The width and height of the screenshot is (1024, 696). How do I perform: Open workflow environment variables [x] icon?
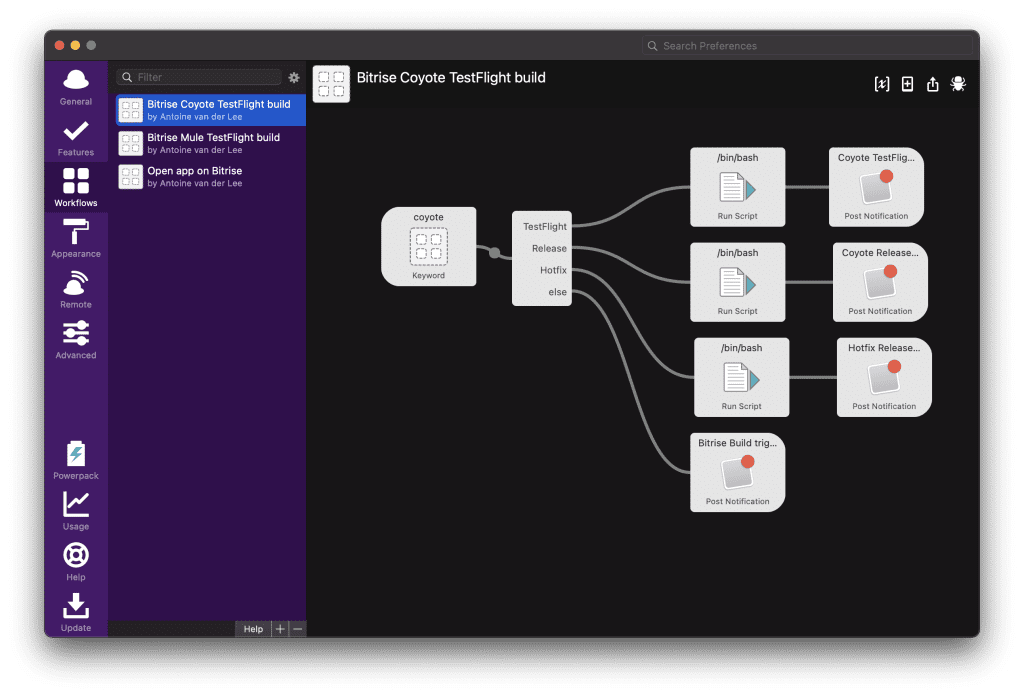pos(882,84)
